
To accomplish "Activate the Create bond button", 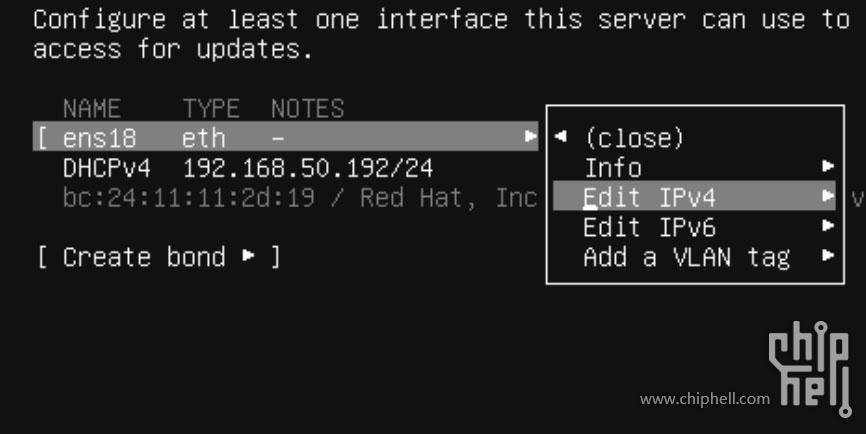I will pos(159,257).
